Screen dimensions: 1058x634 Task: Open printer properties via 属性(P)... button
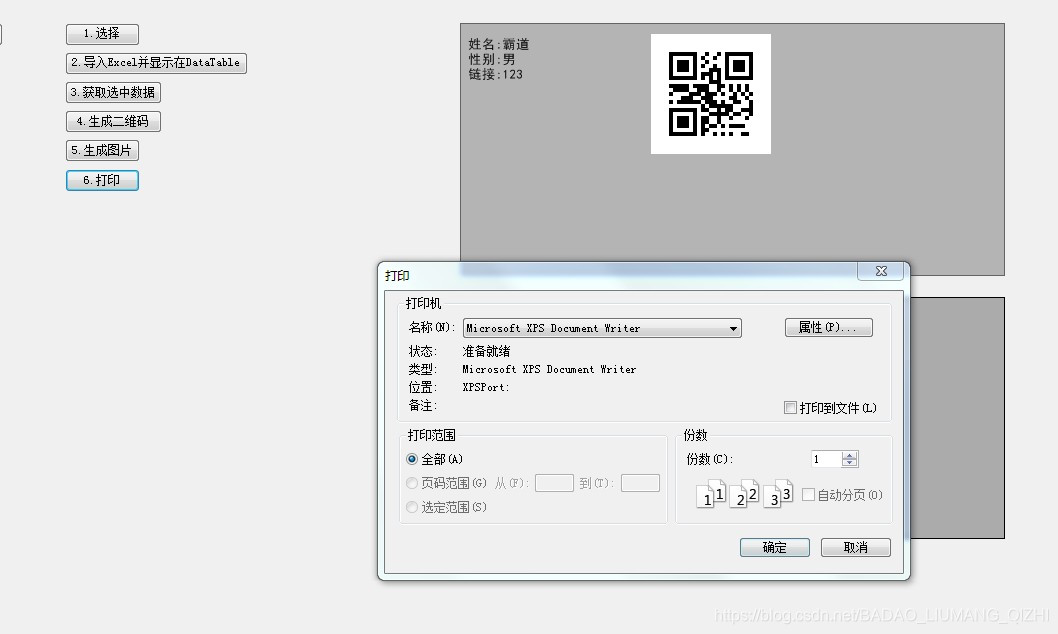(828, 327)
